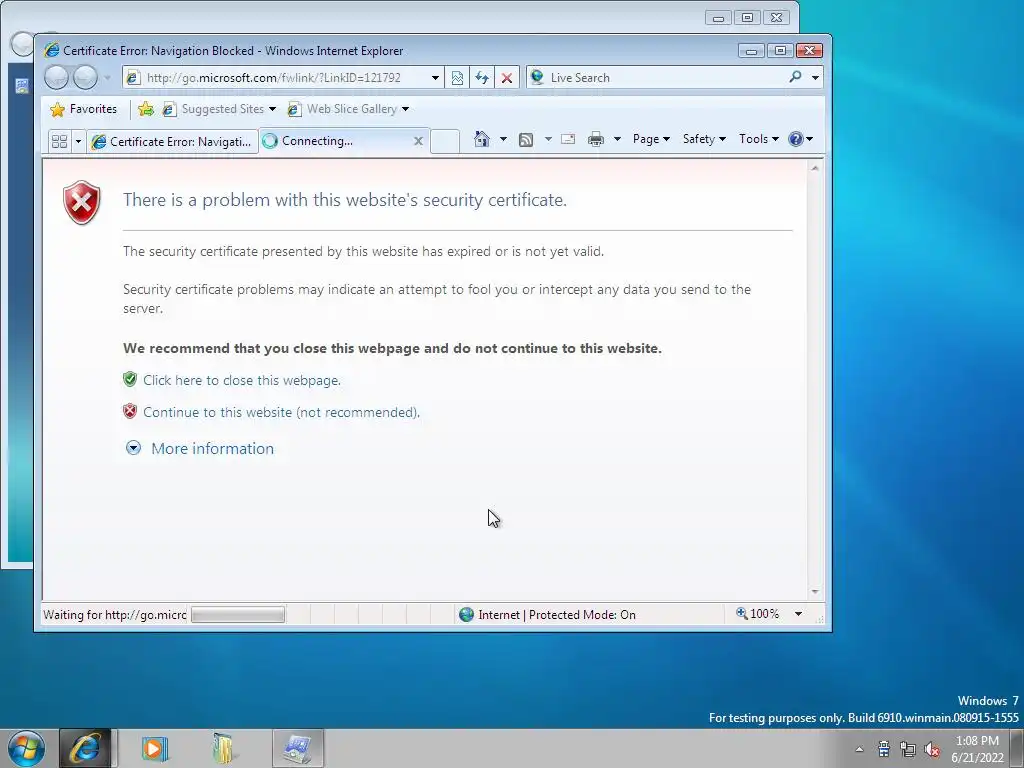This screenshot has width=1024, height=768.
Task: Click the Forward navigation button
Action: pyautogui.click(x=85, y=78)
